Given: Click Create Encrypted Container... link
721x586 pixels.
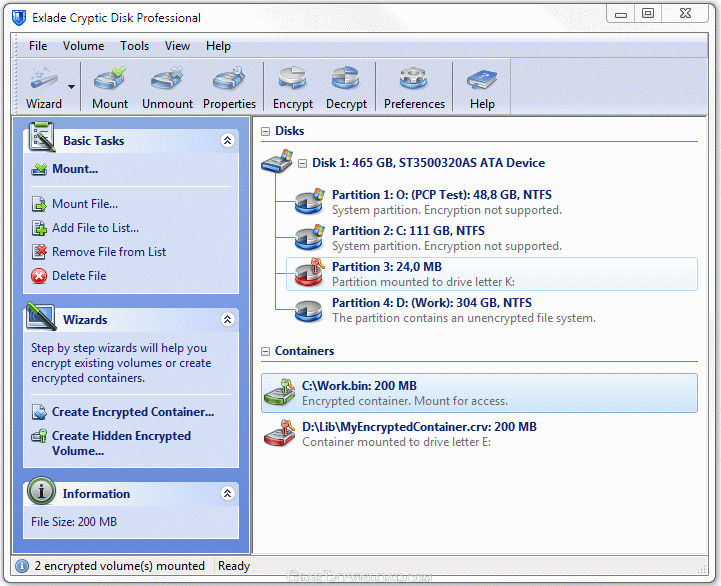Looking at the screenshot, I should pyautogui.click(x=133, y=412).
